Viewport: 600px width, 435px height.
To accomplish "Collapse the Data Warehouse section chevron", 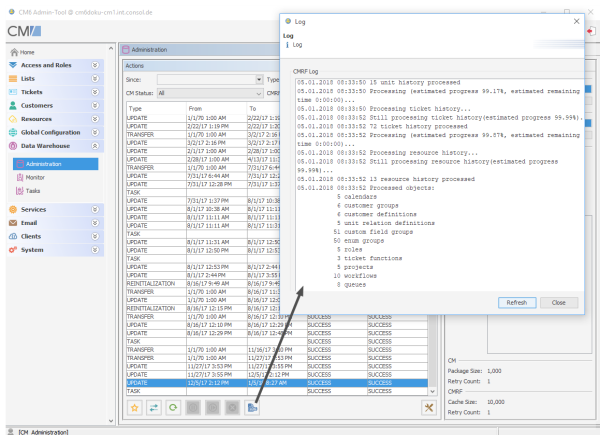I will (94, 145).
